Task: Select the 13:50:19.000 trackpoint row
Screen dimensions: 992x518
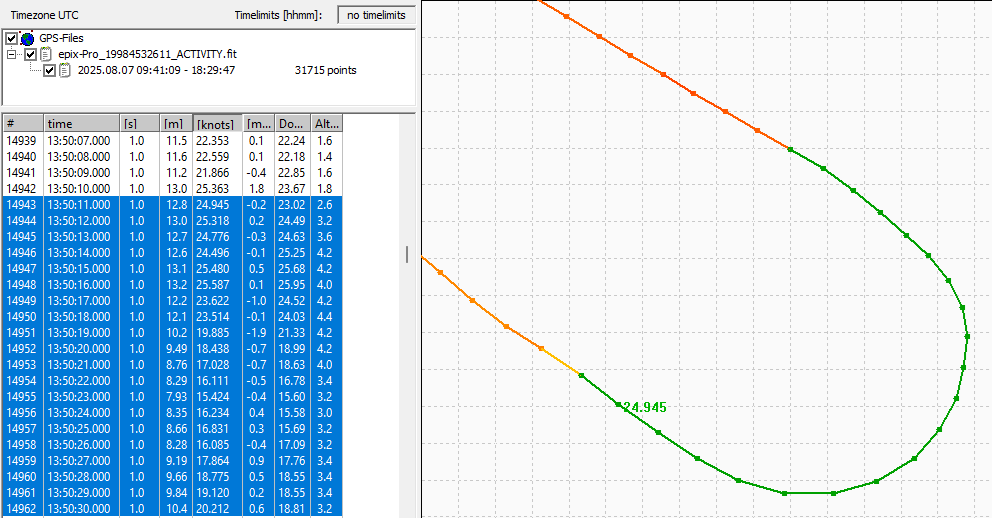Action: coord(78,332)
